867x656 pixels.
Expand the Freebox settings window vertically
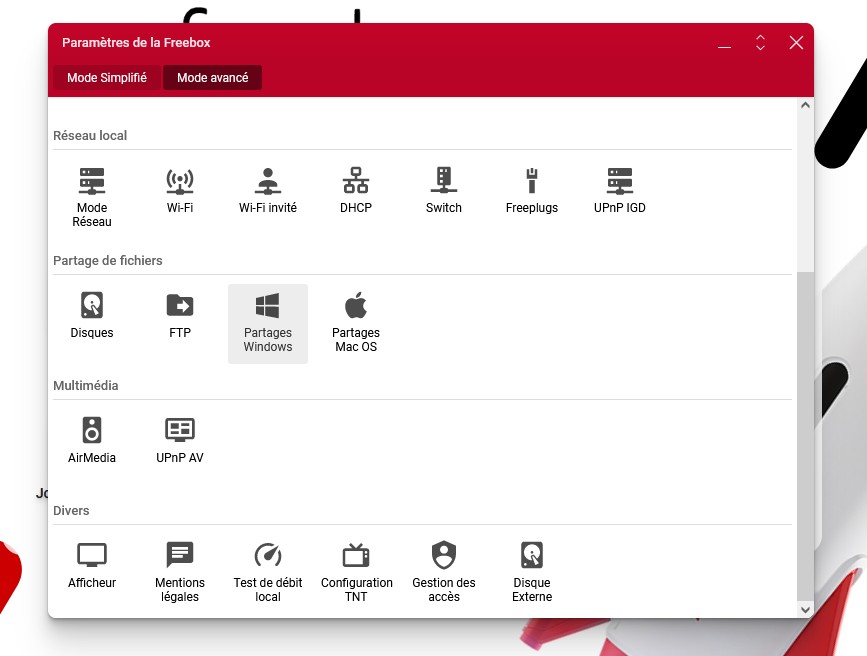click(760, 43)
